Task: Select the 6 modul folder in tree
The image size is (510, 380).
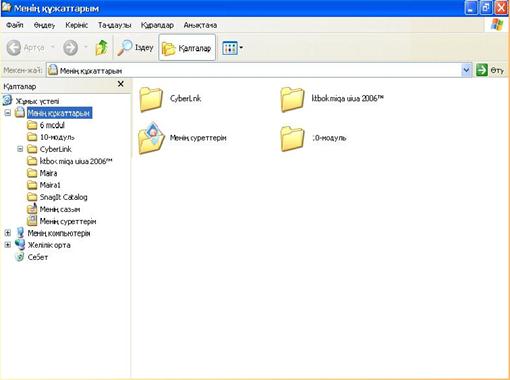Action: click(x=52, y=125)
